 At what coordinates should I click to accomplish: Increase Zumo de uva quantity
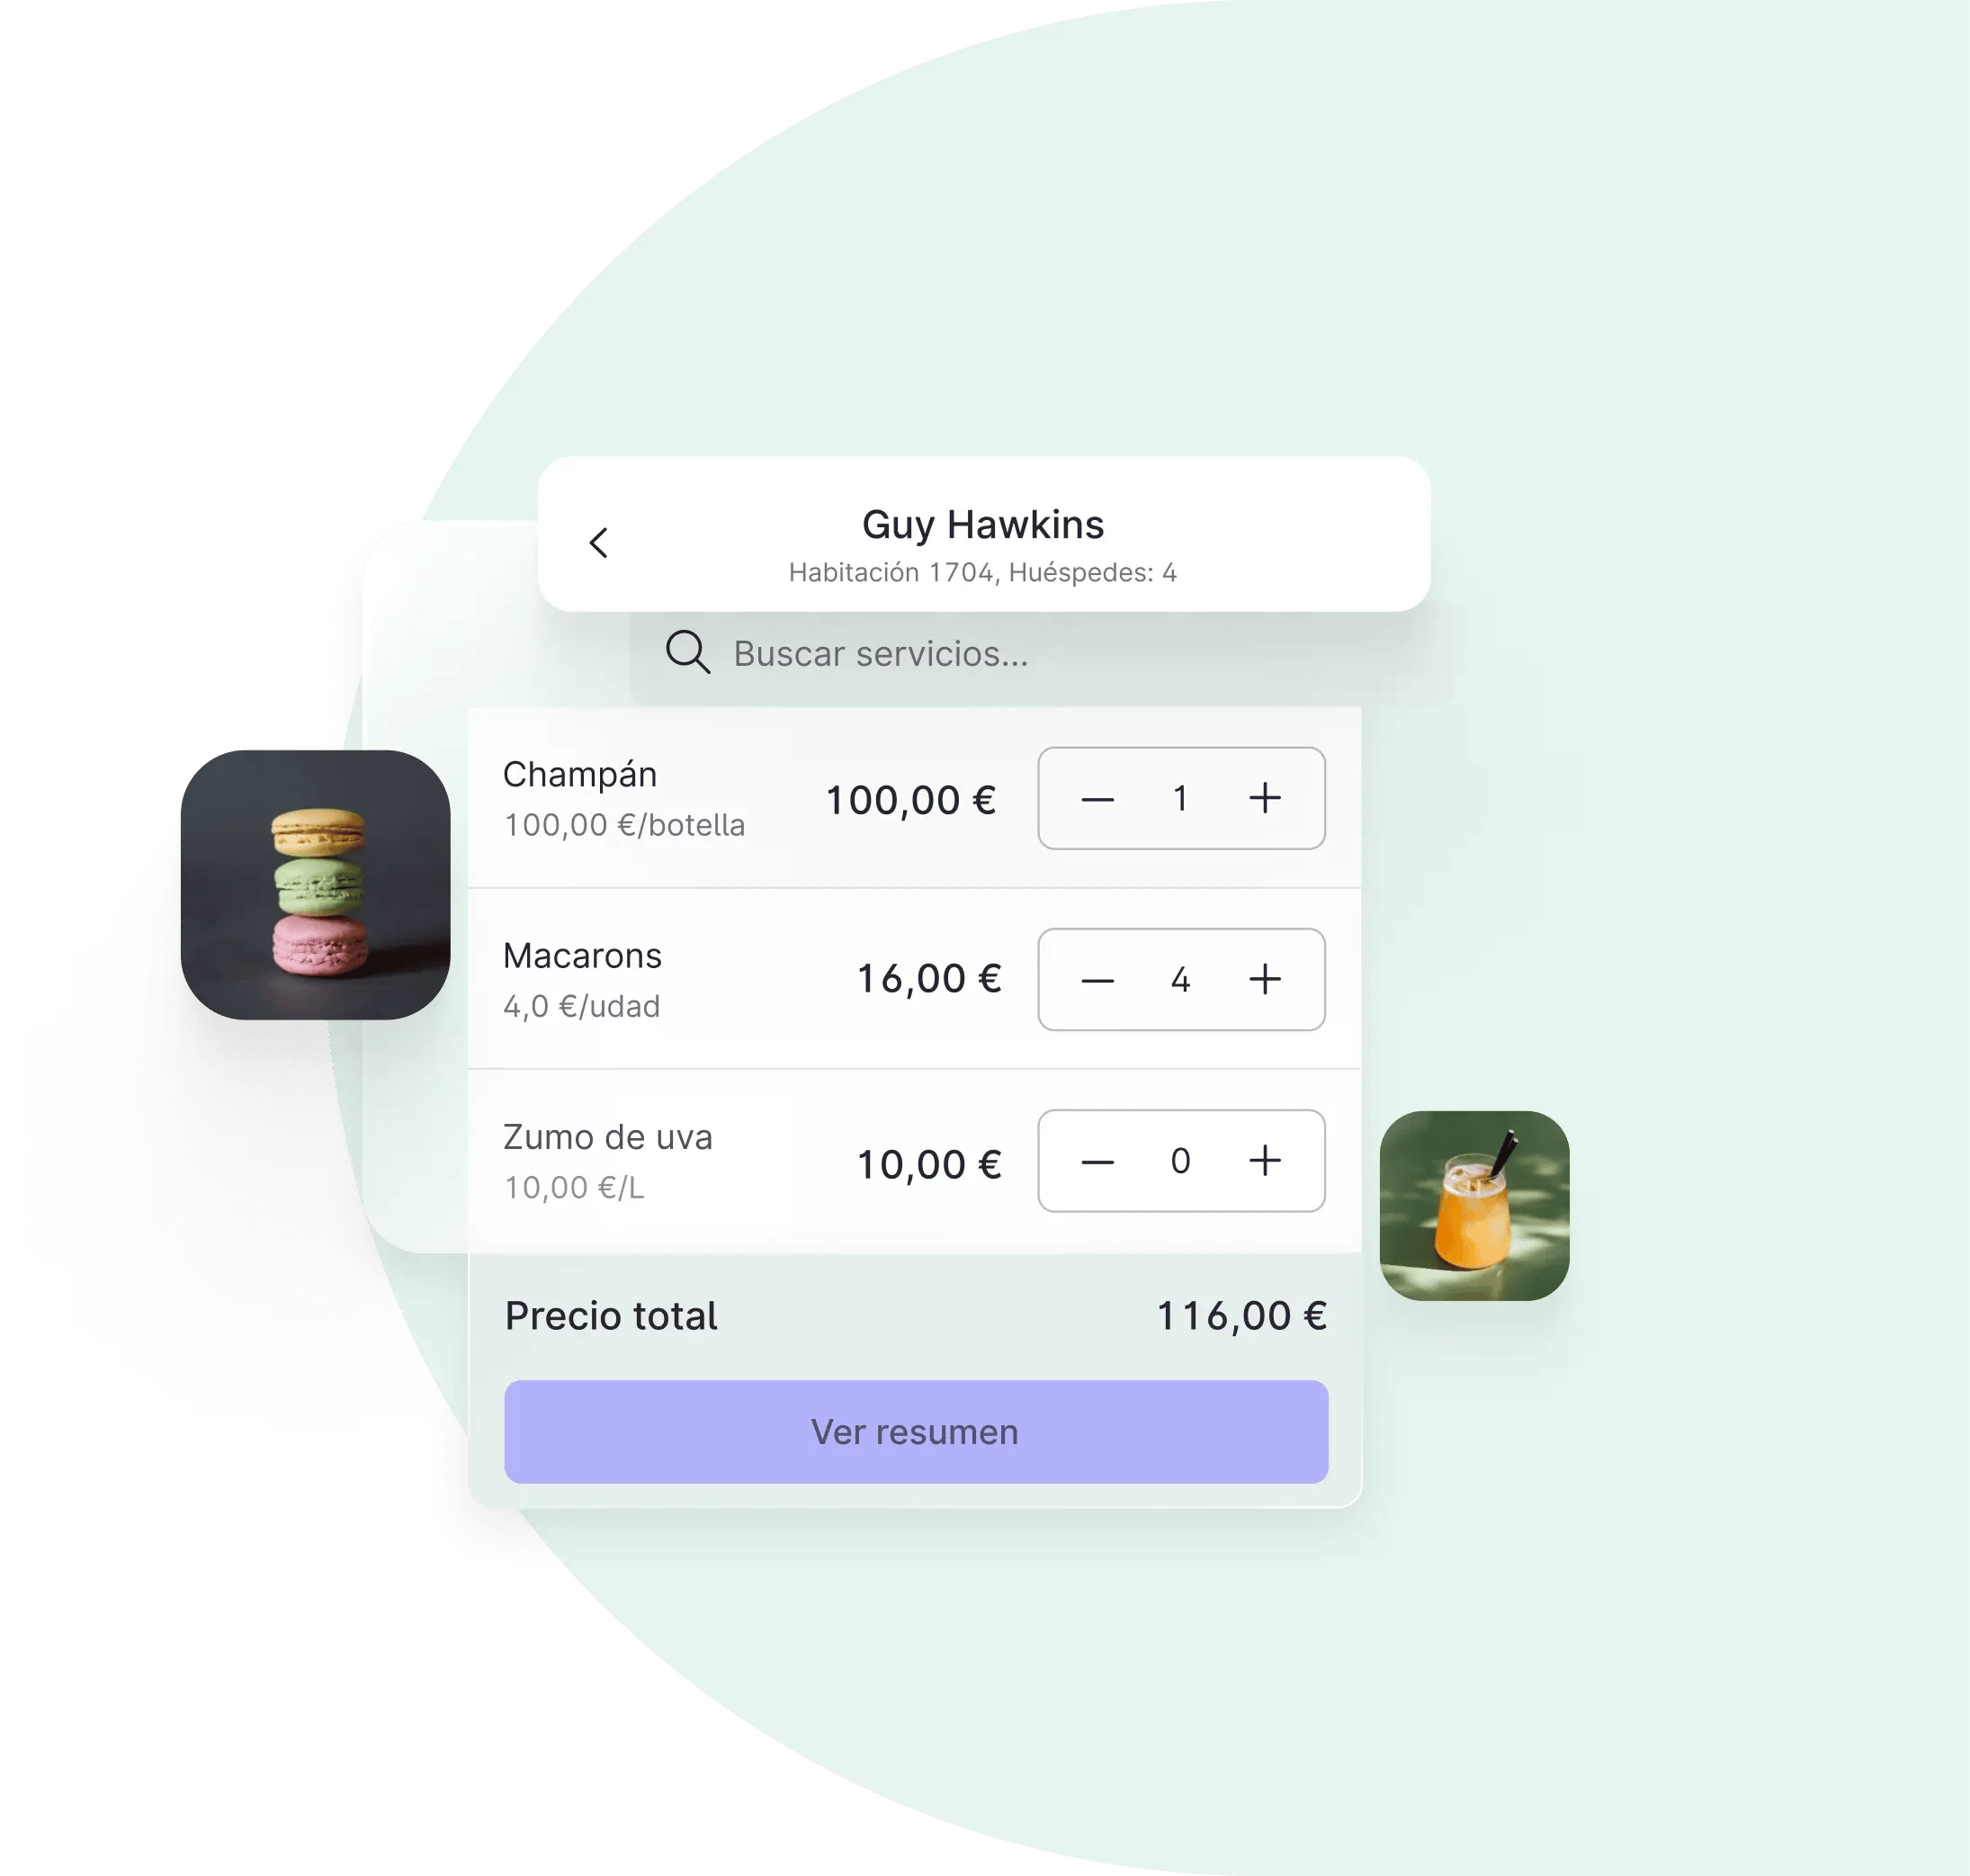1272,1162
